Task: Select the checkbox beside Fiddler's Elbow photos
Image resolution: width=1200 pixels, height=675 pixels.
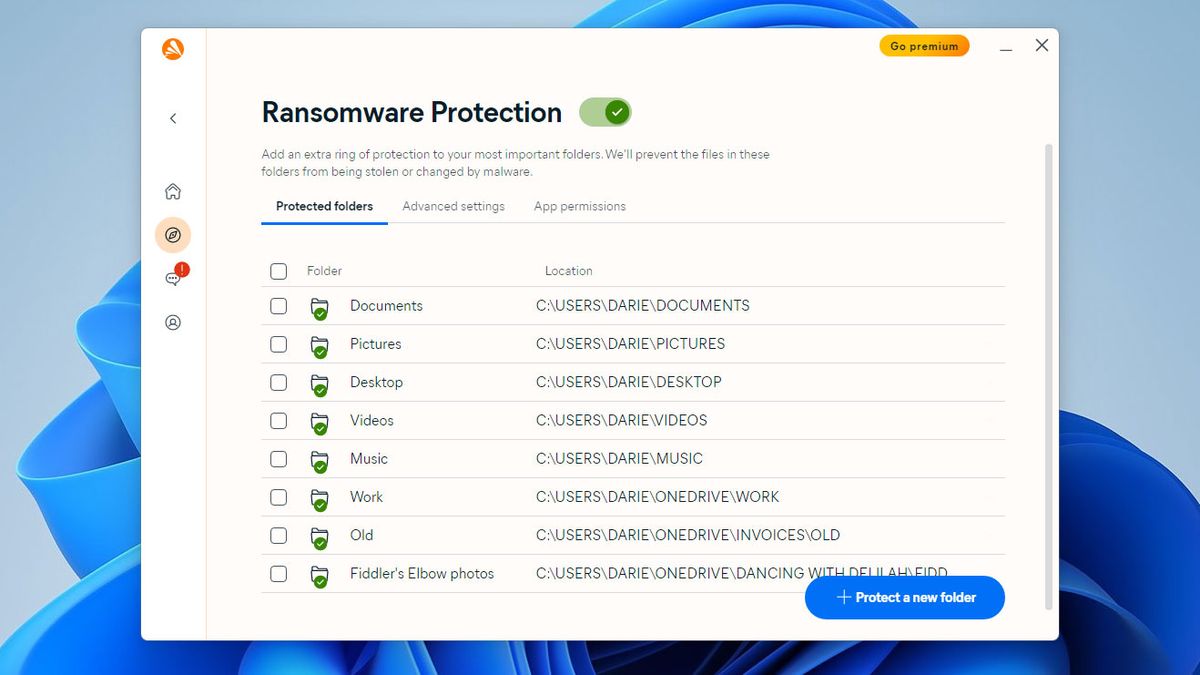Action: pos(278,573)
